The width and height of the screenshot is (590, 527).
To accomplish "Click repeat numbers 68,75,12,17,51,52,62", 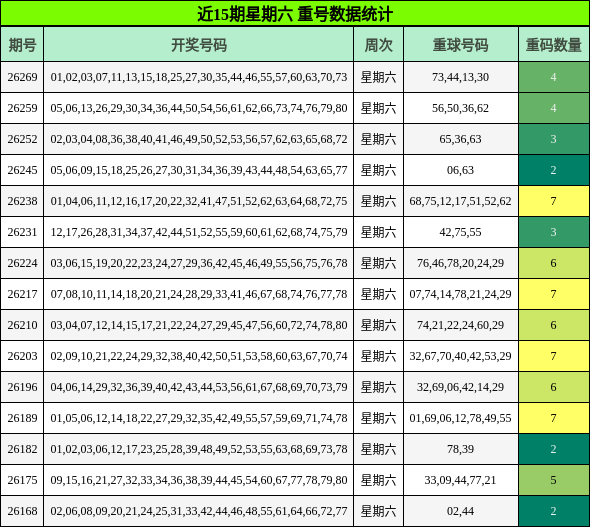I will click(x=461, y=201).
